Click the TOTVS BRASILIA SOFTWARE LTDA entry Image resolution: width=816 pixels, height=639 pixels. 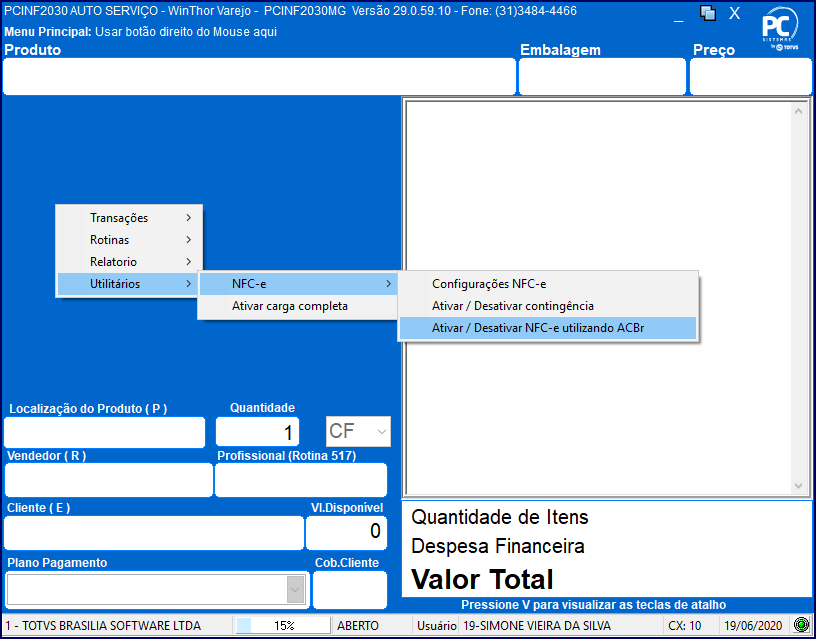coord(104,625)
